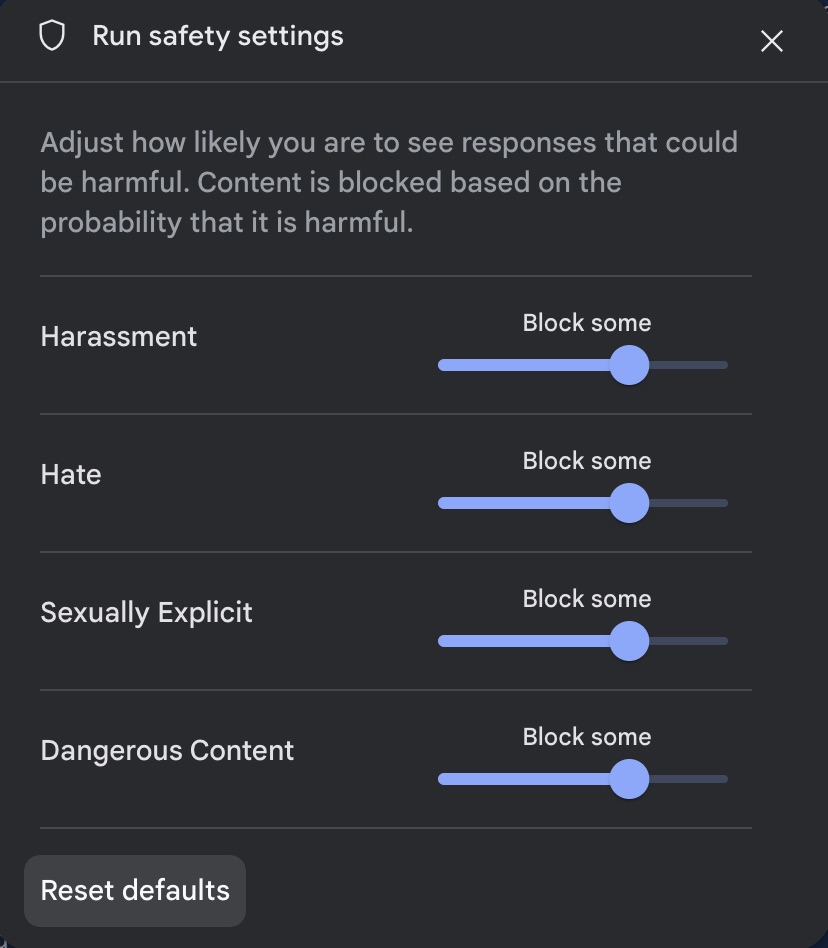Click the Harassment category label
Viewport: 828px width, 948px height.
click(x=119, y=336)
